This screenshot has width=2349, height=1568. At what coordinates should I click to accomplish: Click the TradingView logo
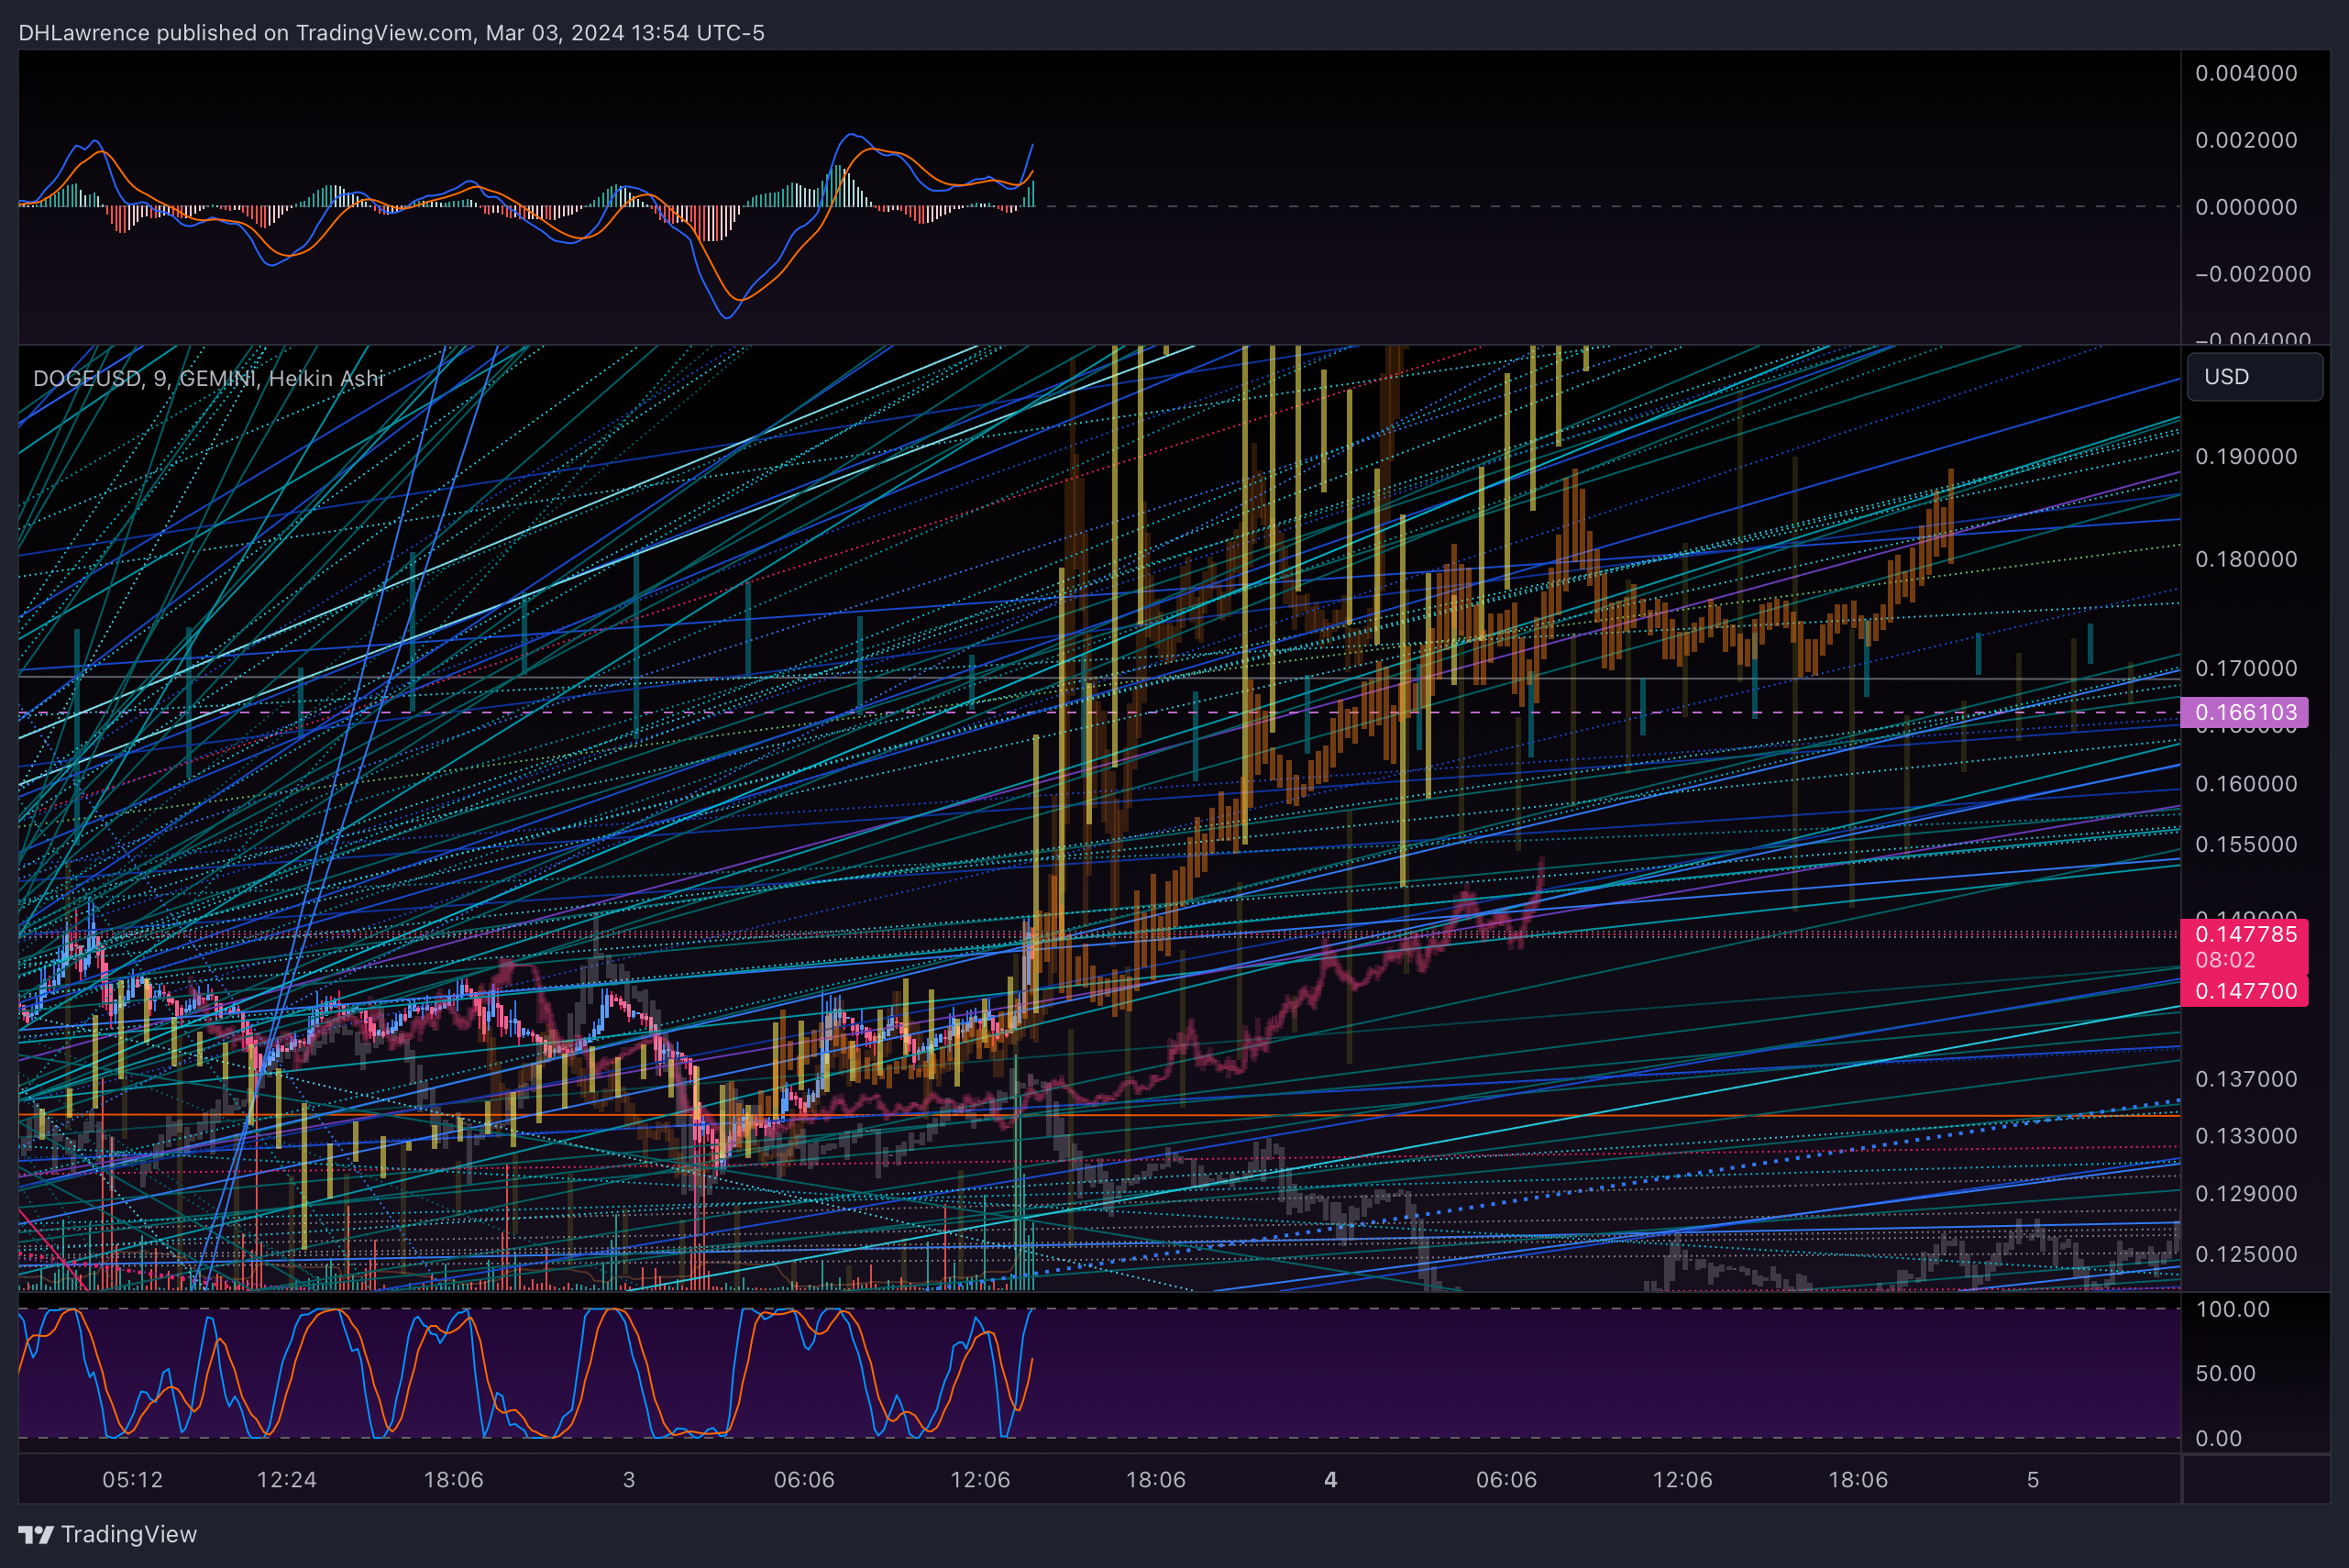[x=108, y=1534]
